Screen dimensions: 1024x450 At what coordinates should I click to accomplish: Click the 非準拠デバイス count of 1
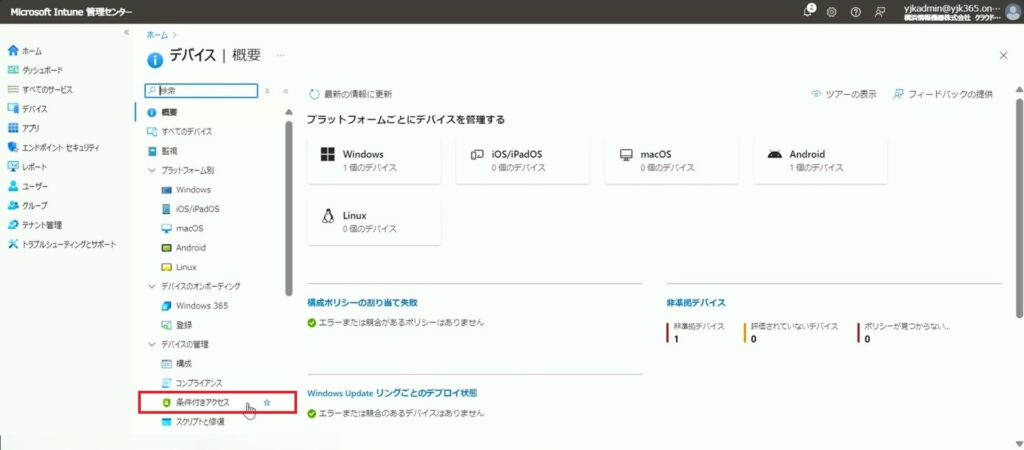(676, 339)
